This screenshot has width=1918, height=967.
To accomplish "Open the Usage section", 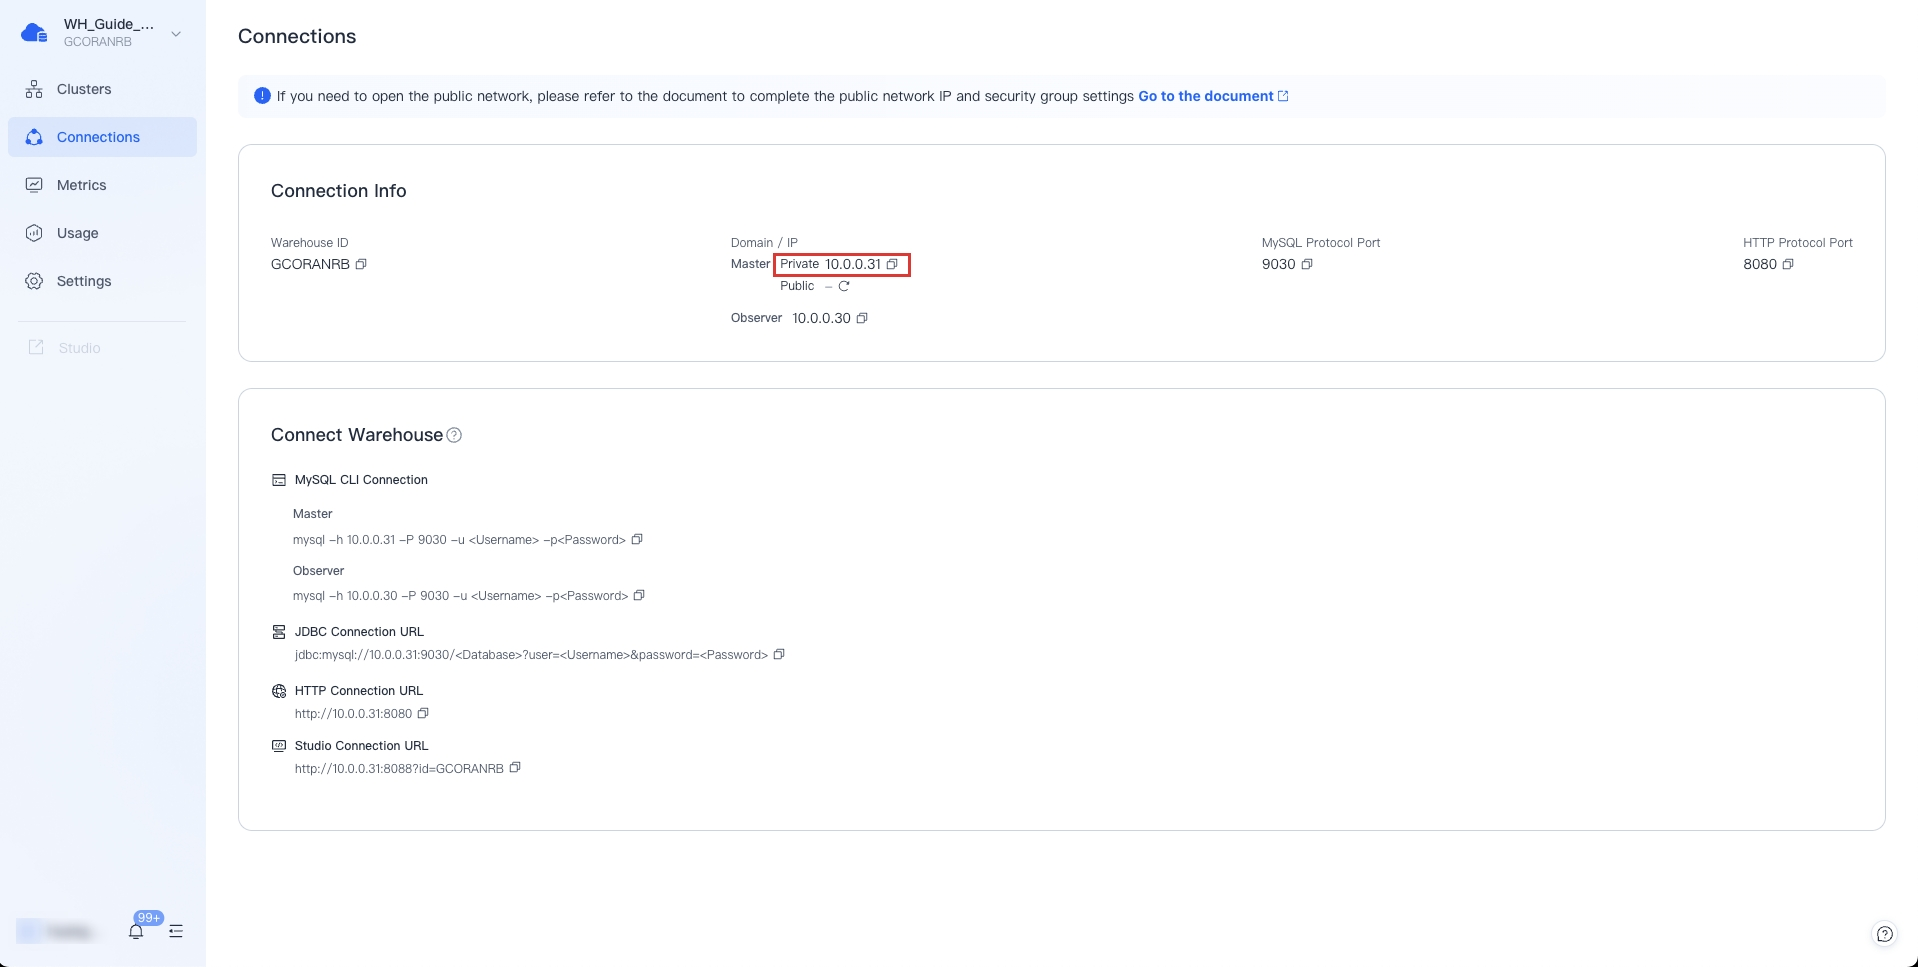I will pyautogui.click(x=77, y=233).
